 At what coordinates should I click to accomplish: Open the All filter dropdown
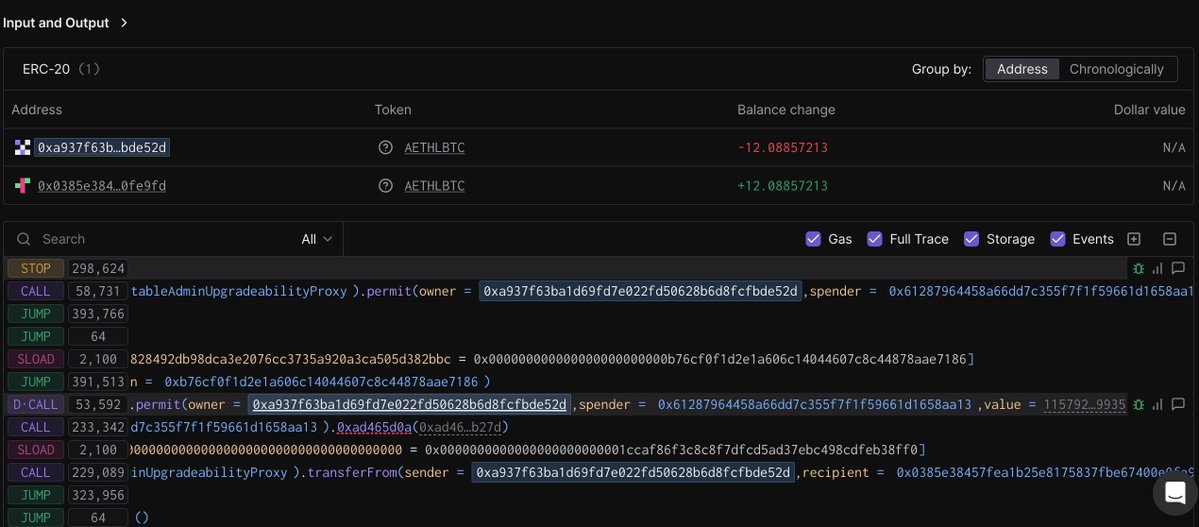pos(316,239)
